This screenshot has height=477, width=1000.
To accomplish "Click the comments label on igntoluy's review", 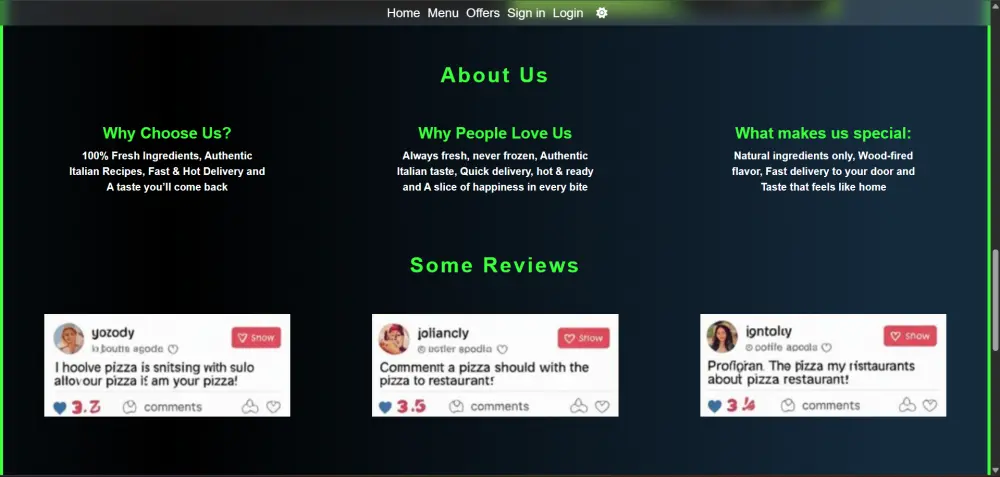I will (x=831, y=405).
